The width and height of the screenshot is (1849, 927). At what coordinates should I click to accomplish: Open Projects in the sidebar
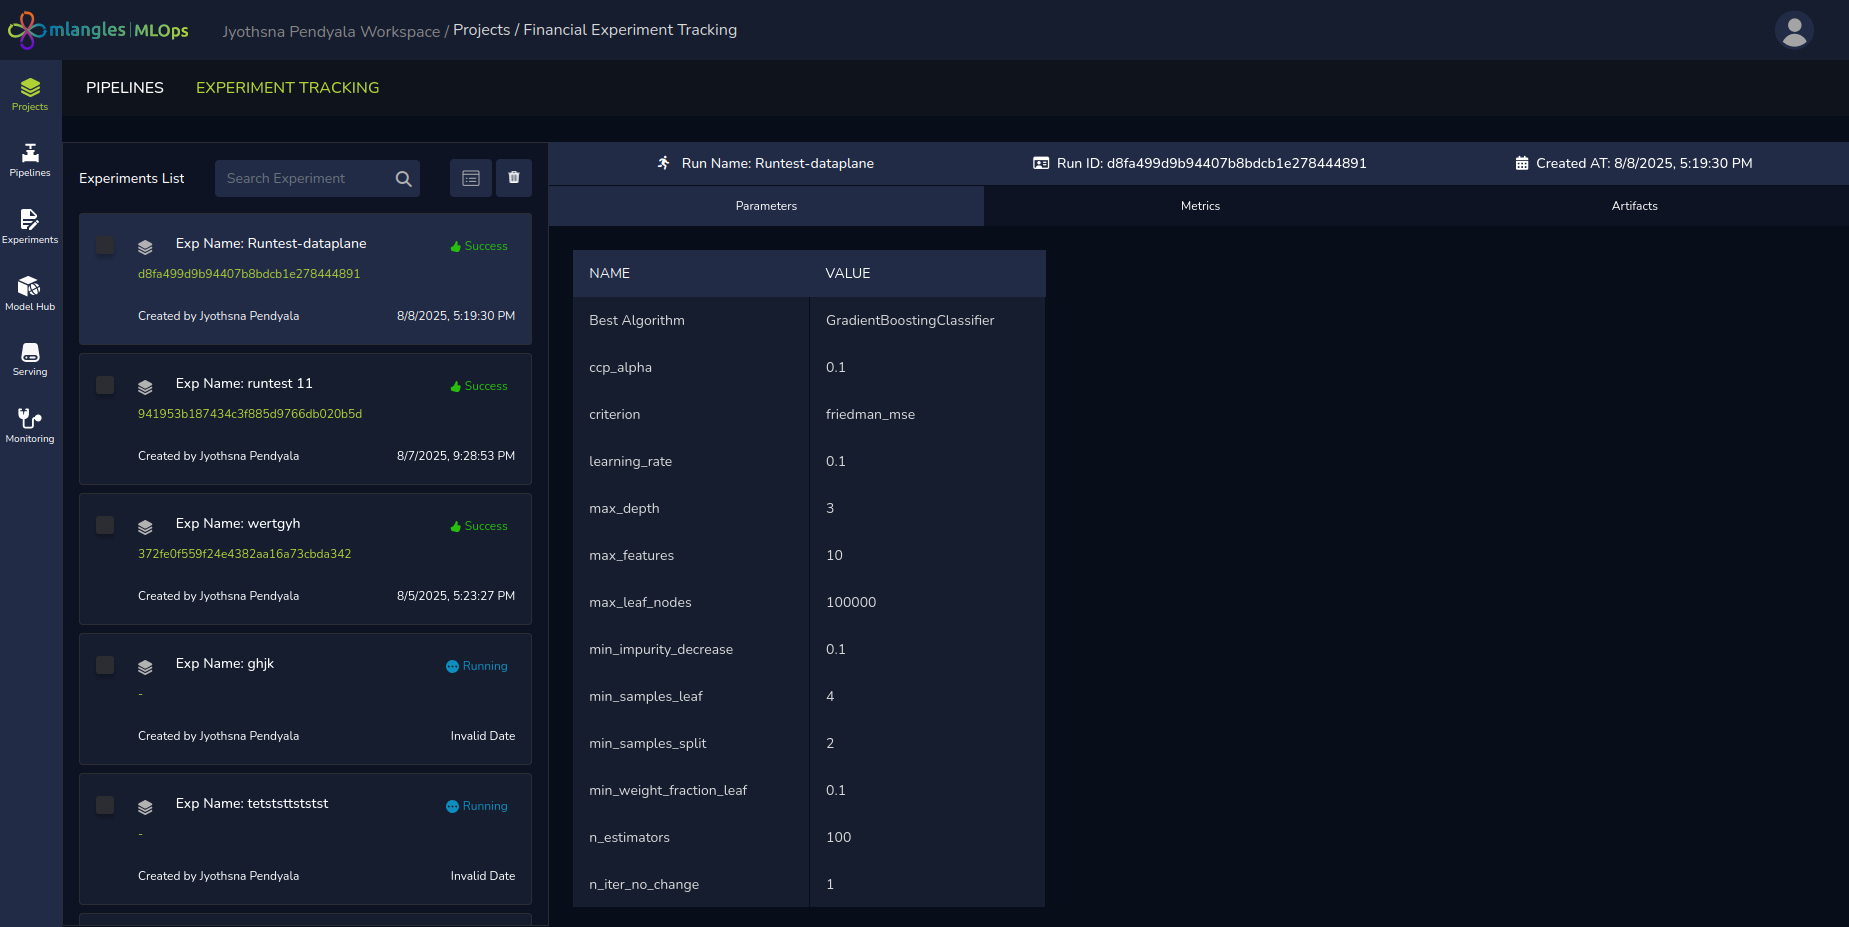[x=30, y=94]
